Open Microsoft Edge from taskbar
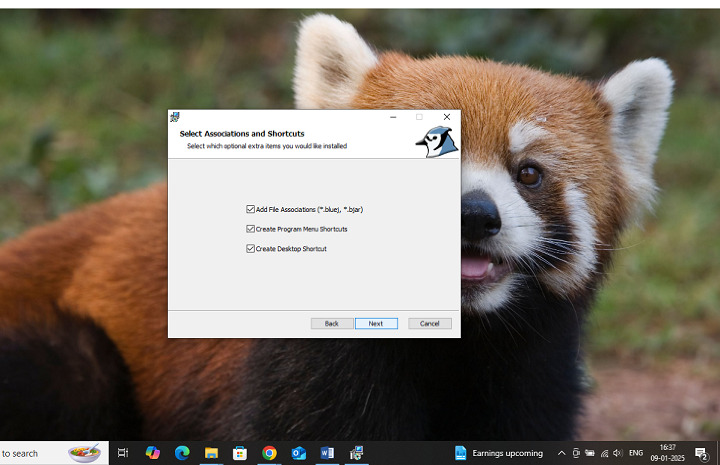 click(x=182, y=454)
